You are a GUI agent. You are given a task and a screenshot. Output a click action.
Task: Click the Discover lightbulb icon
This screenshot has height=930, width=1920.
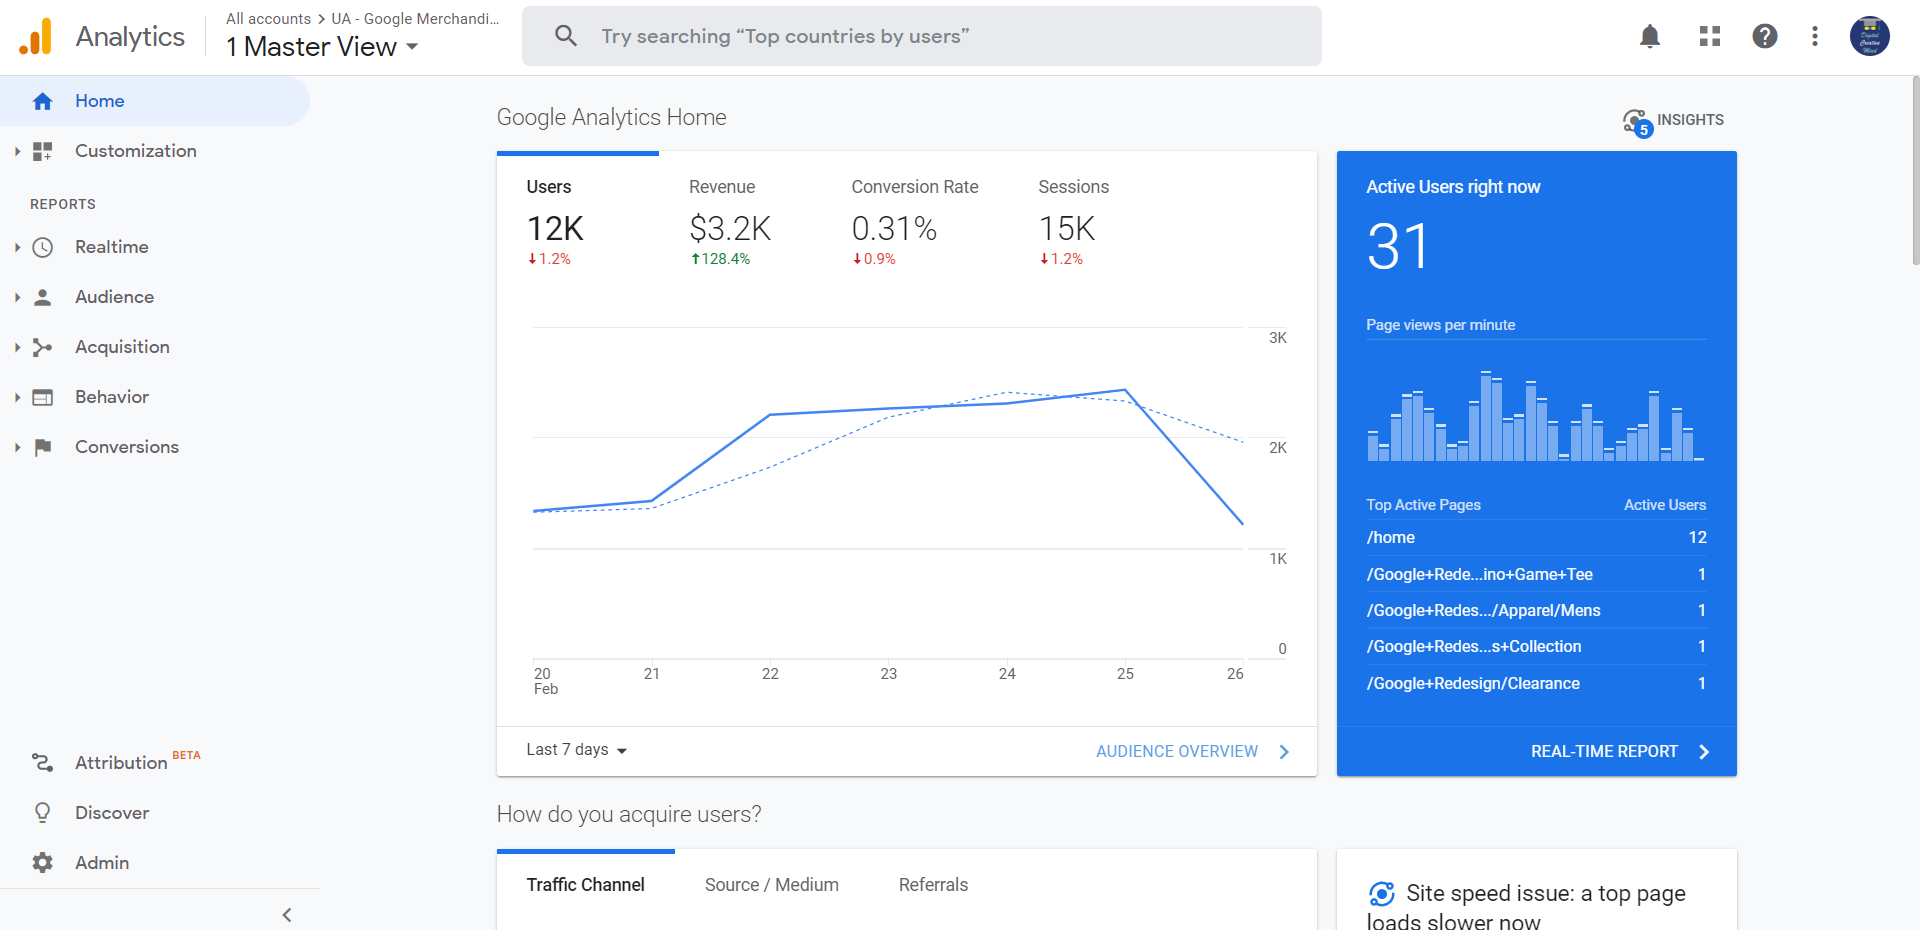[42, 813]
